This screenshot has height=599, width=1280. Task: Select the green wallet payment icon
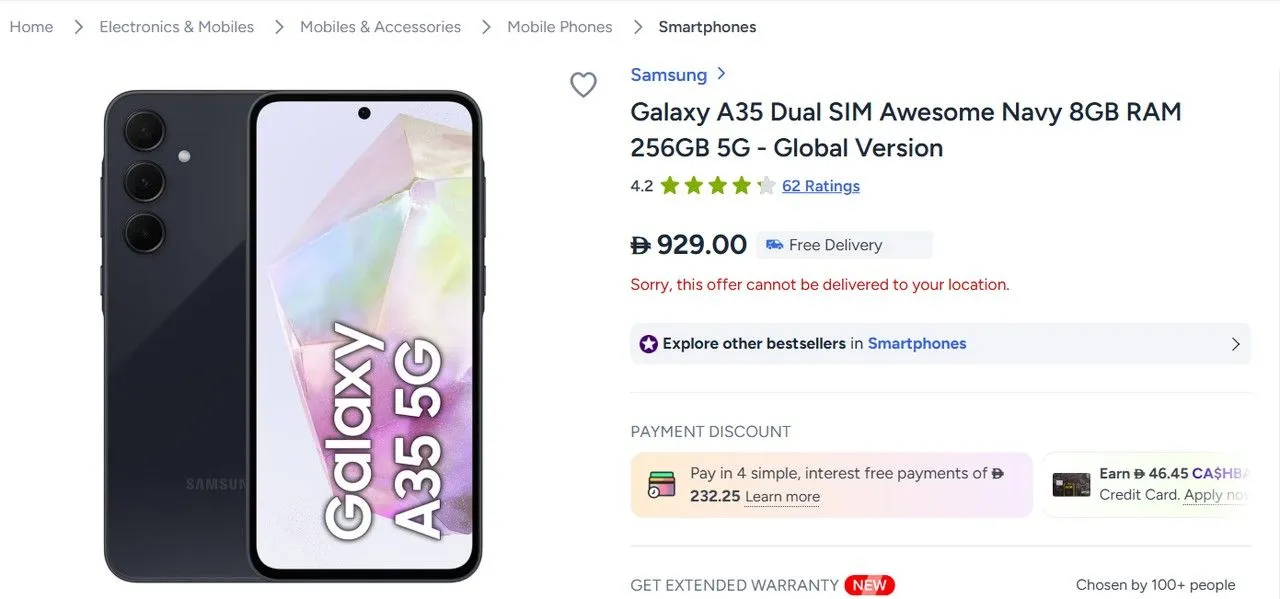click(x=661, y=484)
